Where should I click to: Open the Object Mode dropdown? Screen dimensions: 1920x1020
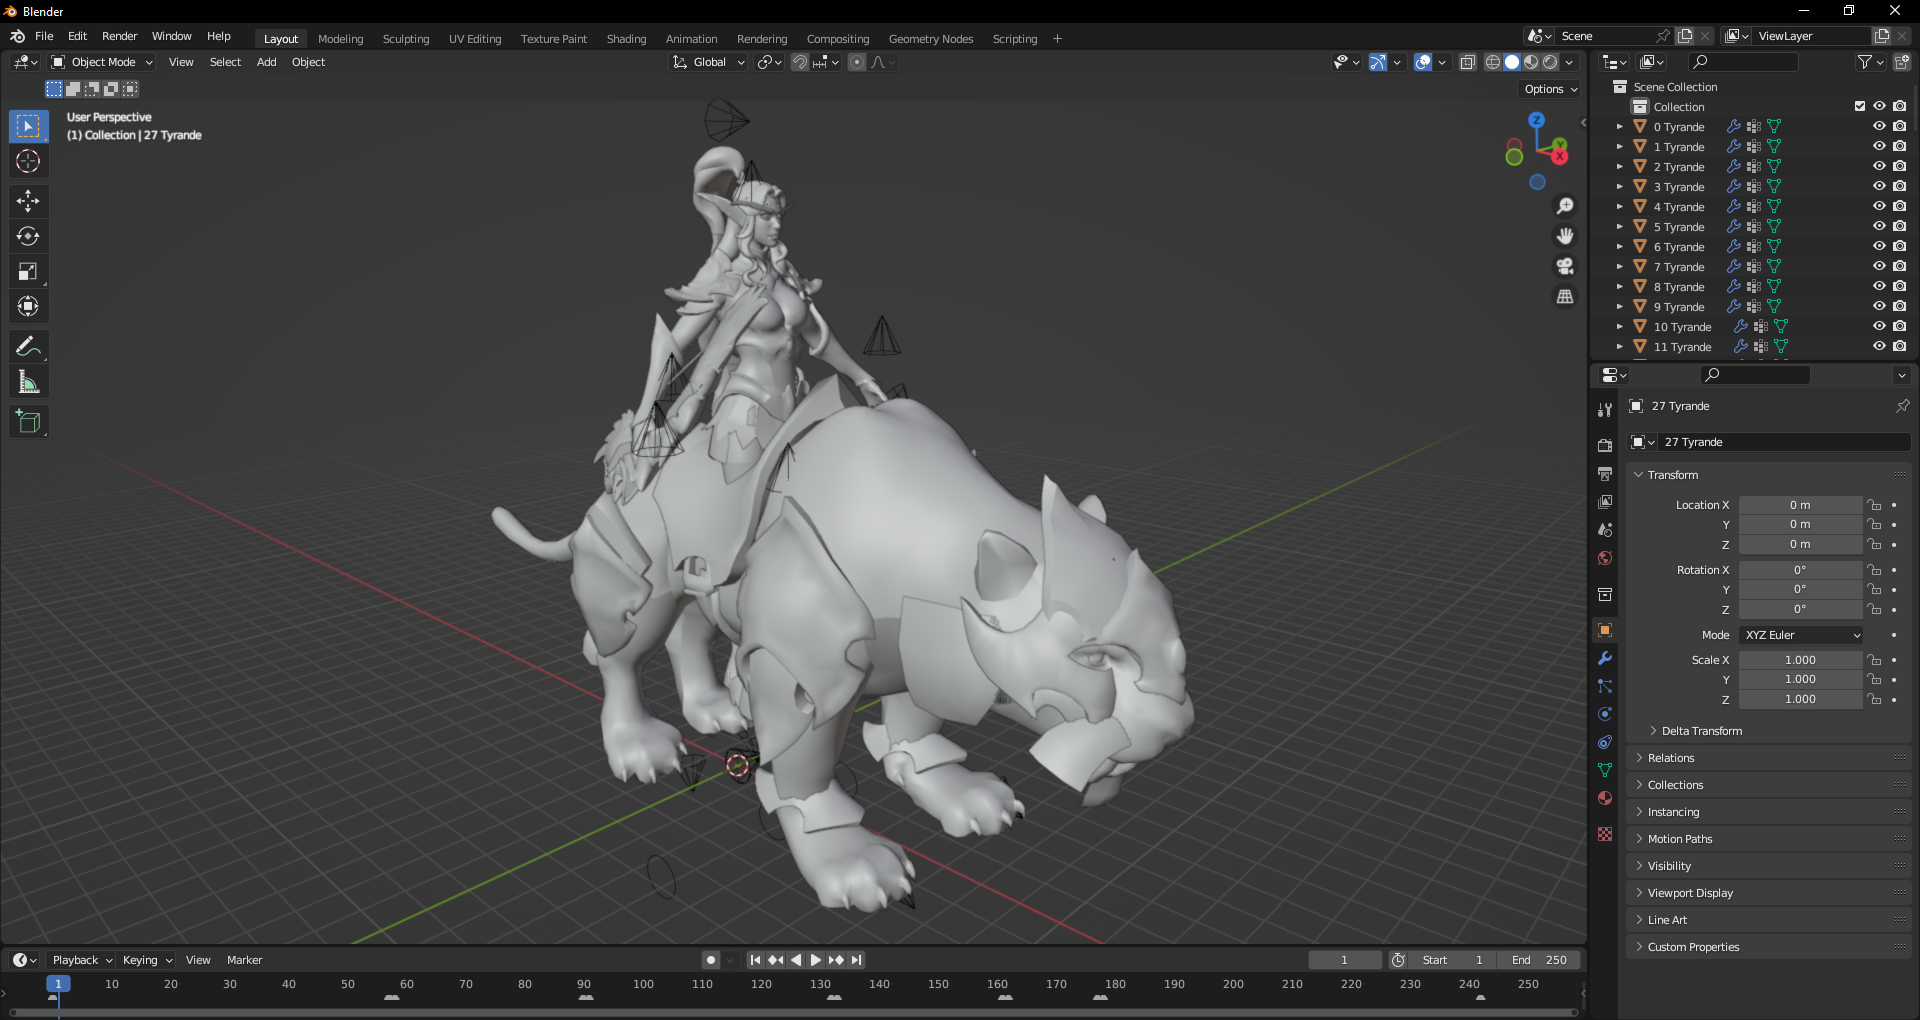tap(102, 62)
